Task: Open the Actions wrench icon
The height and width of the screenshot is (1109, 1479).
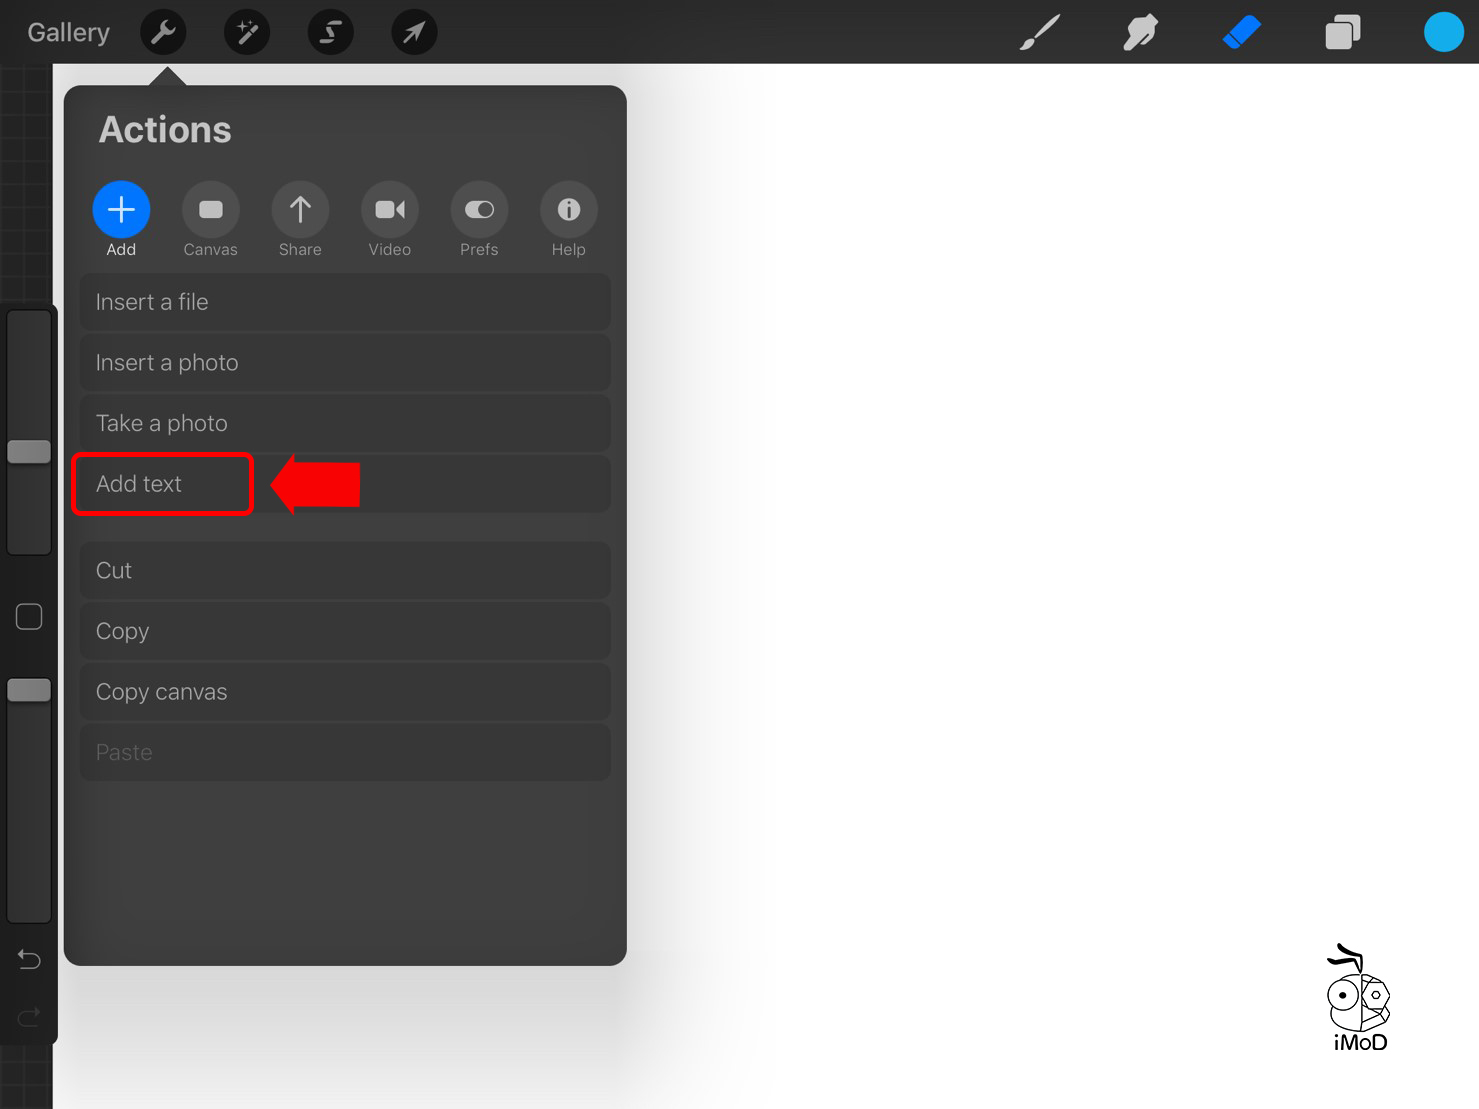Action: pyautogui.click(x=163, y=33)
